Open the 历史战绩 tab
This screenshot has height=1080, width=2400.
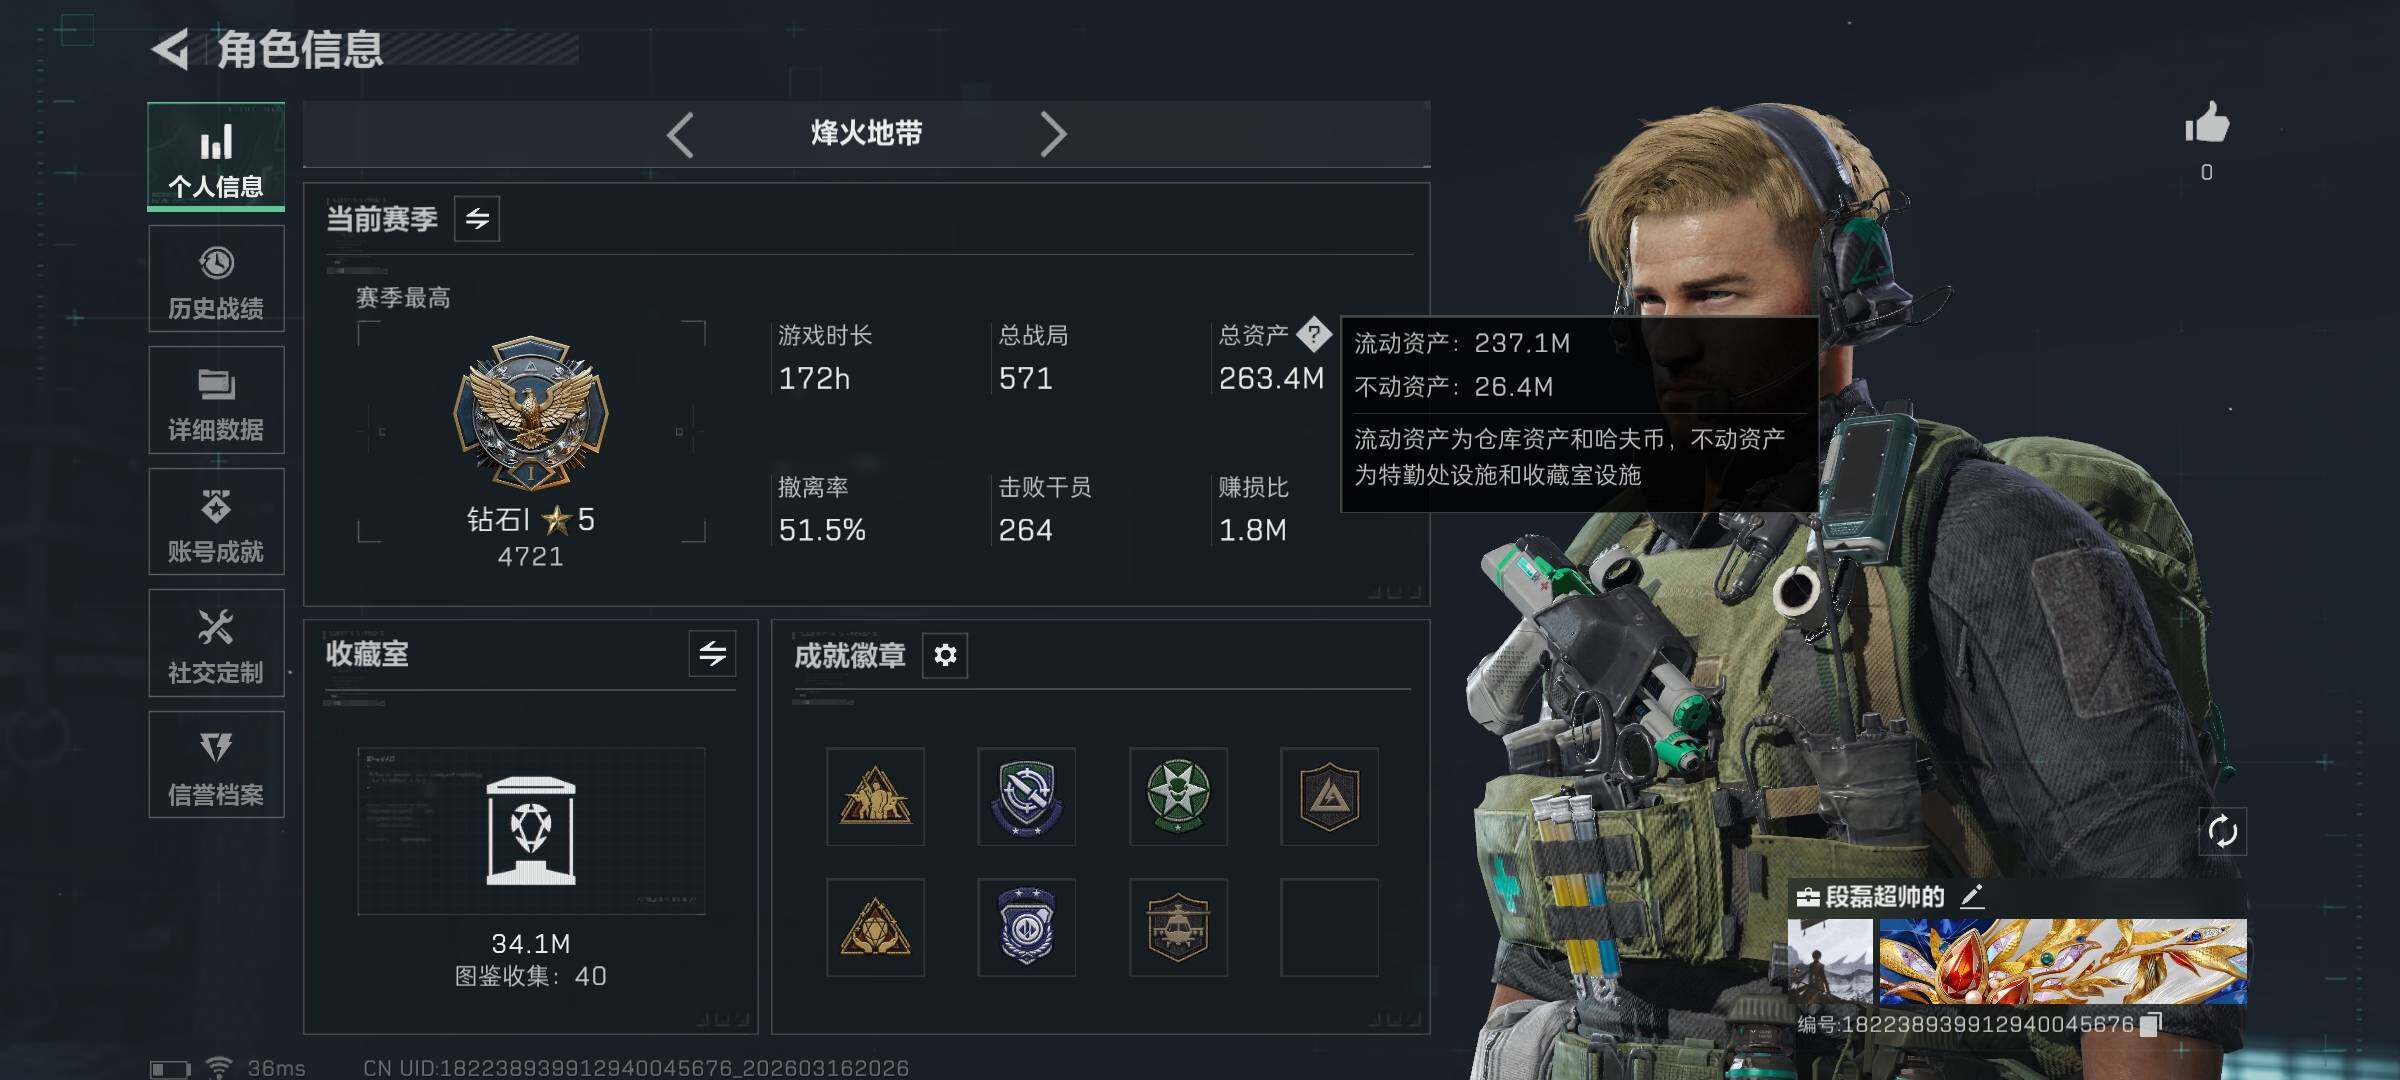click(216, 279)
